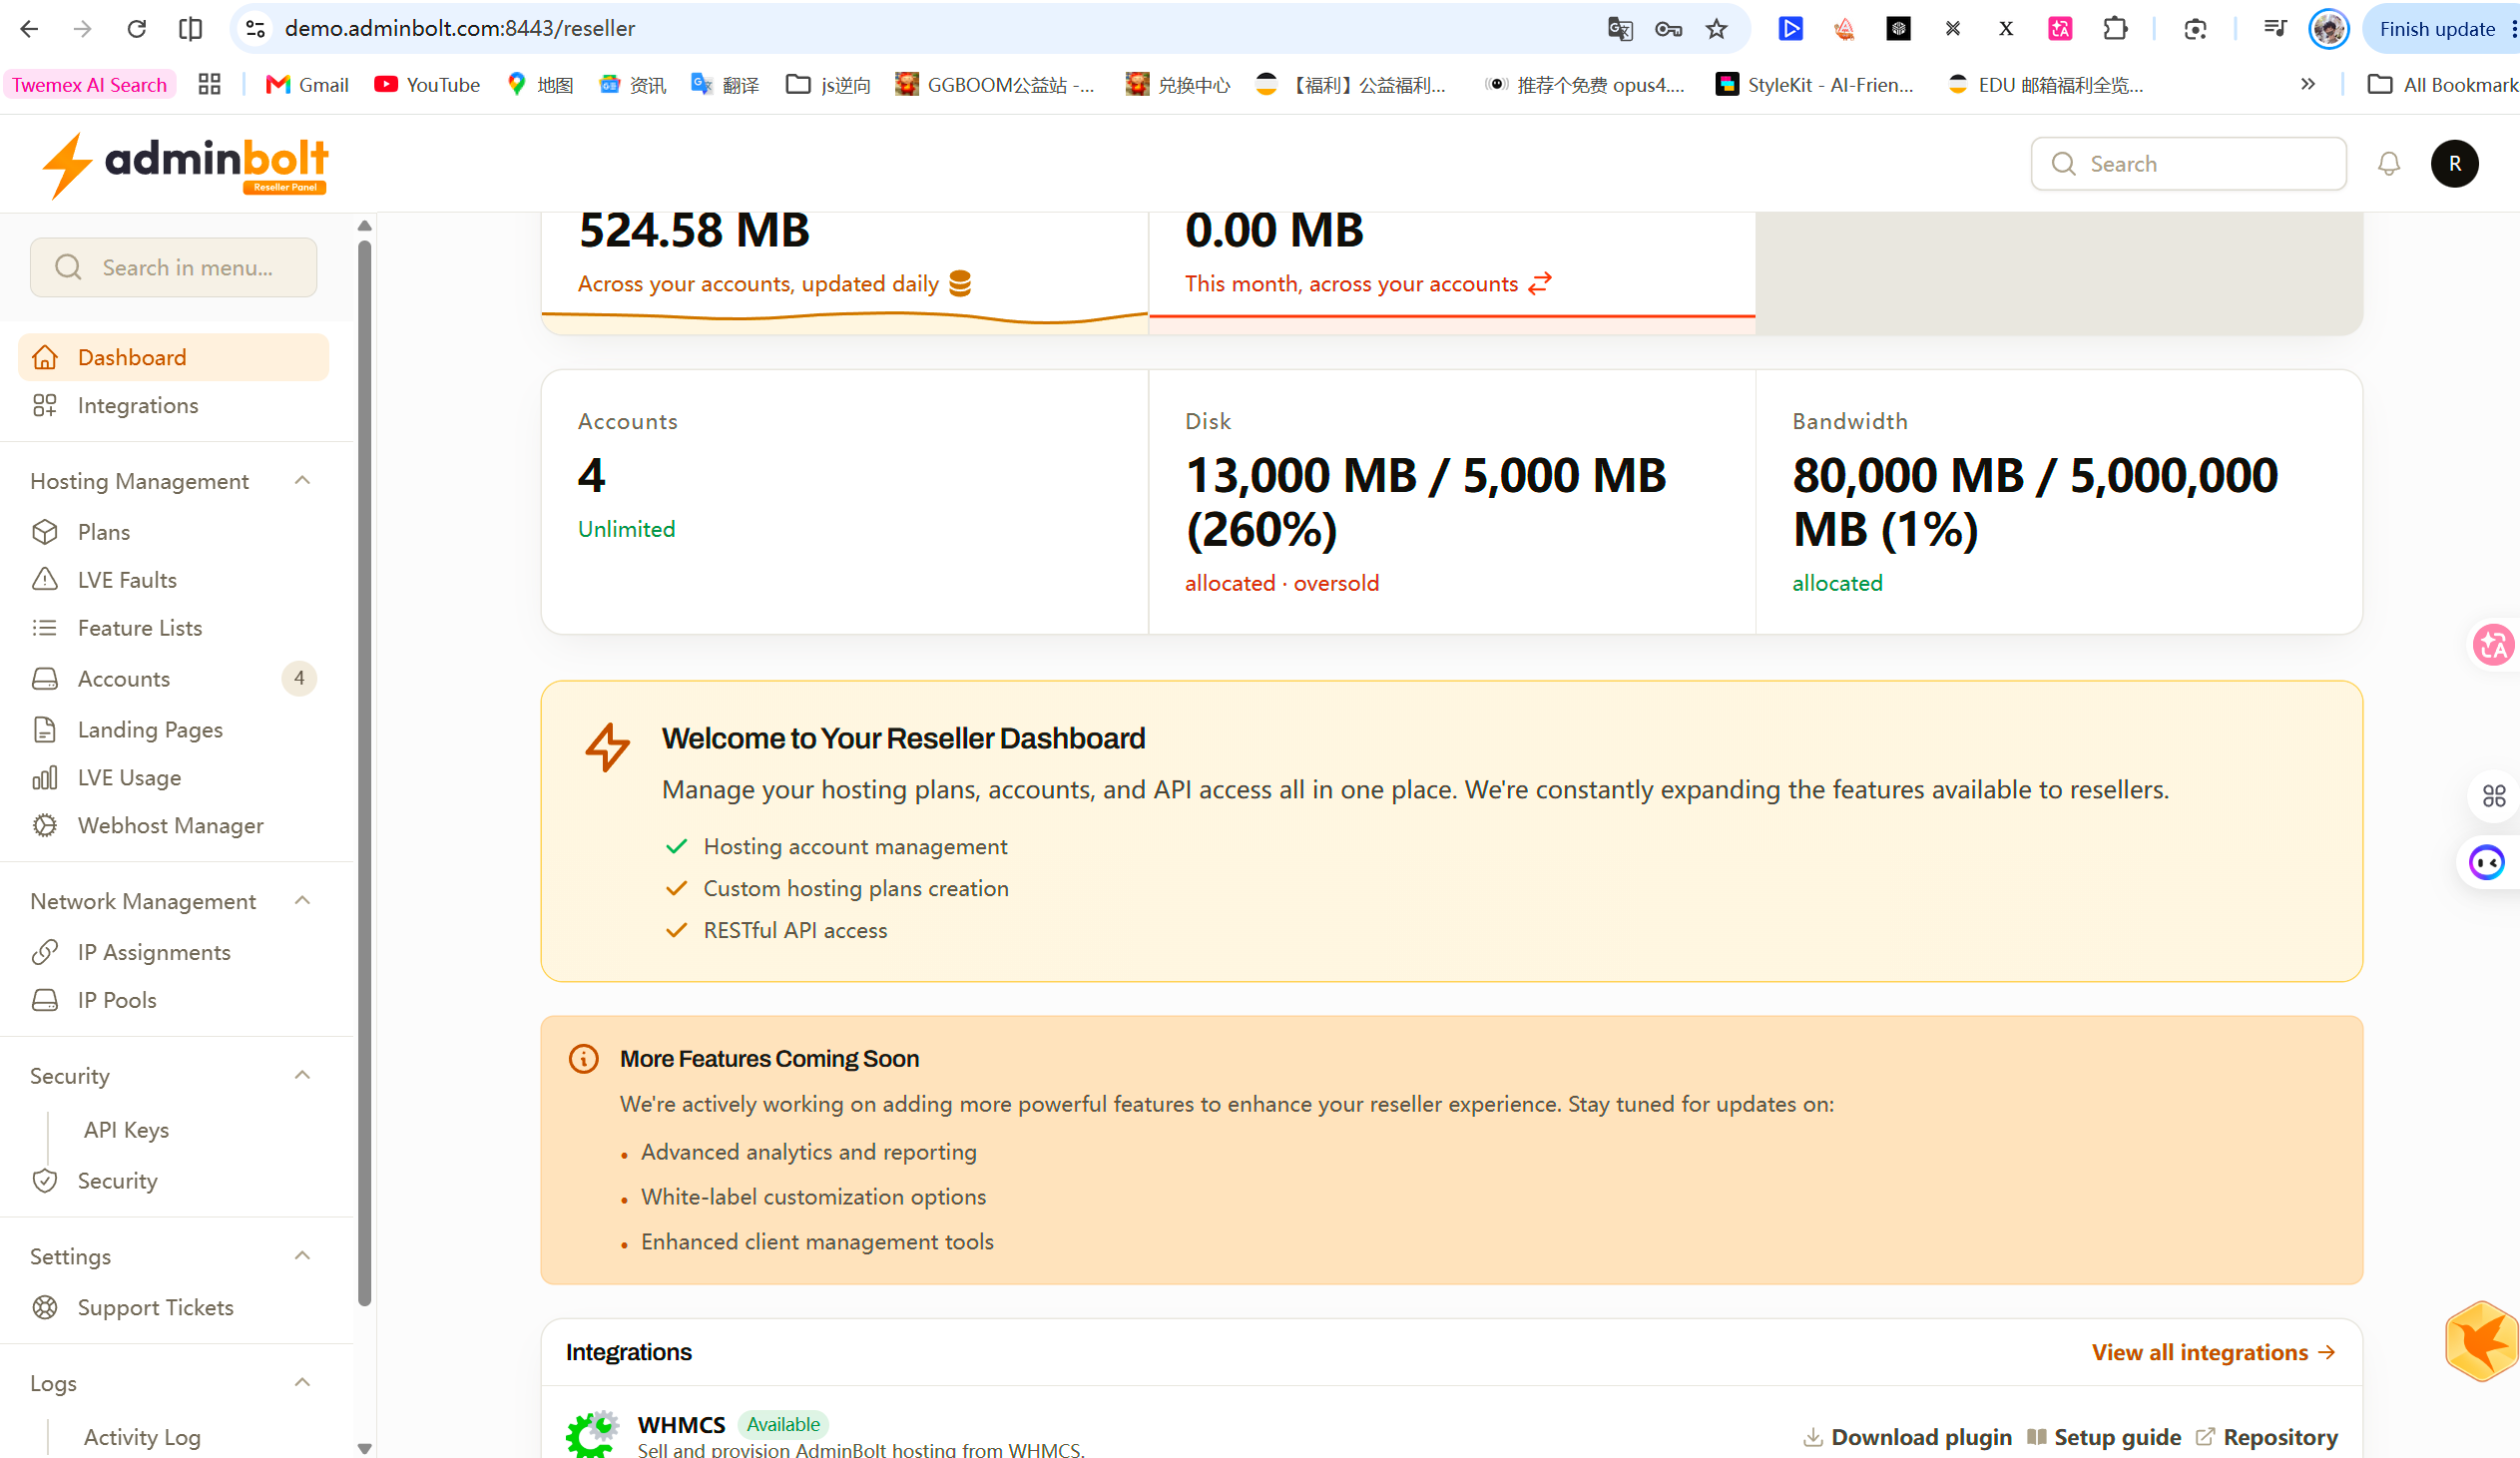Bookmark this page with the star icon
This screenshot has width=2520, height=1458.
tap(1716, 29)
